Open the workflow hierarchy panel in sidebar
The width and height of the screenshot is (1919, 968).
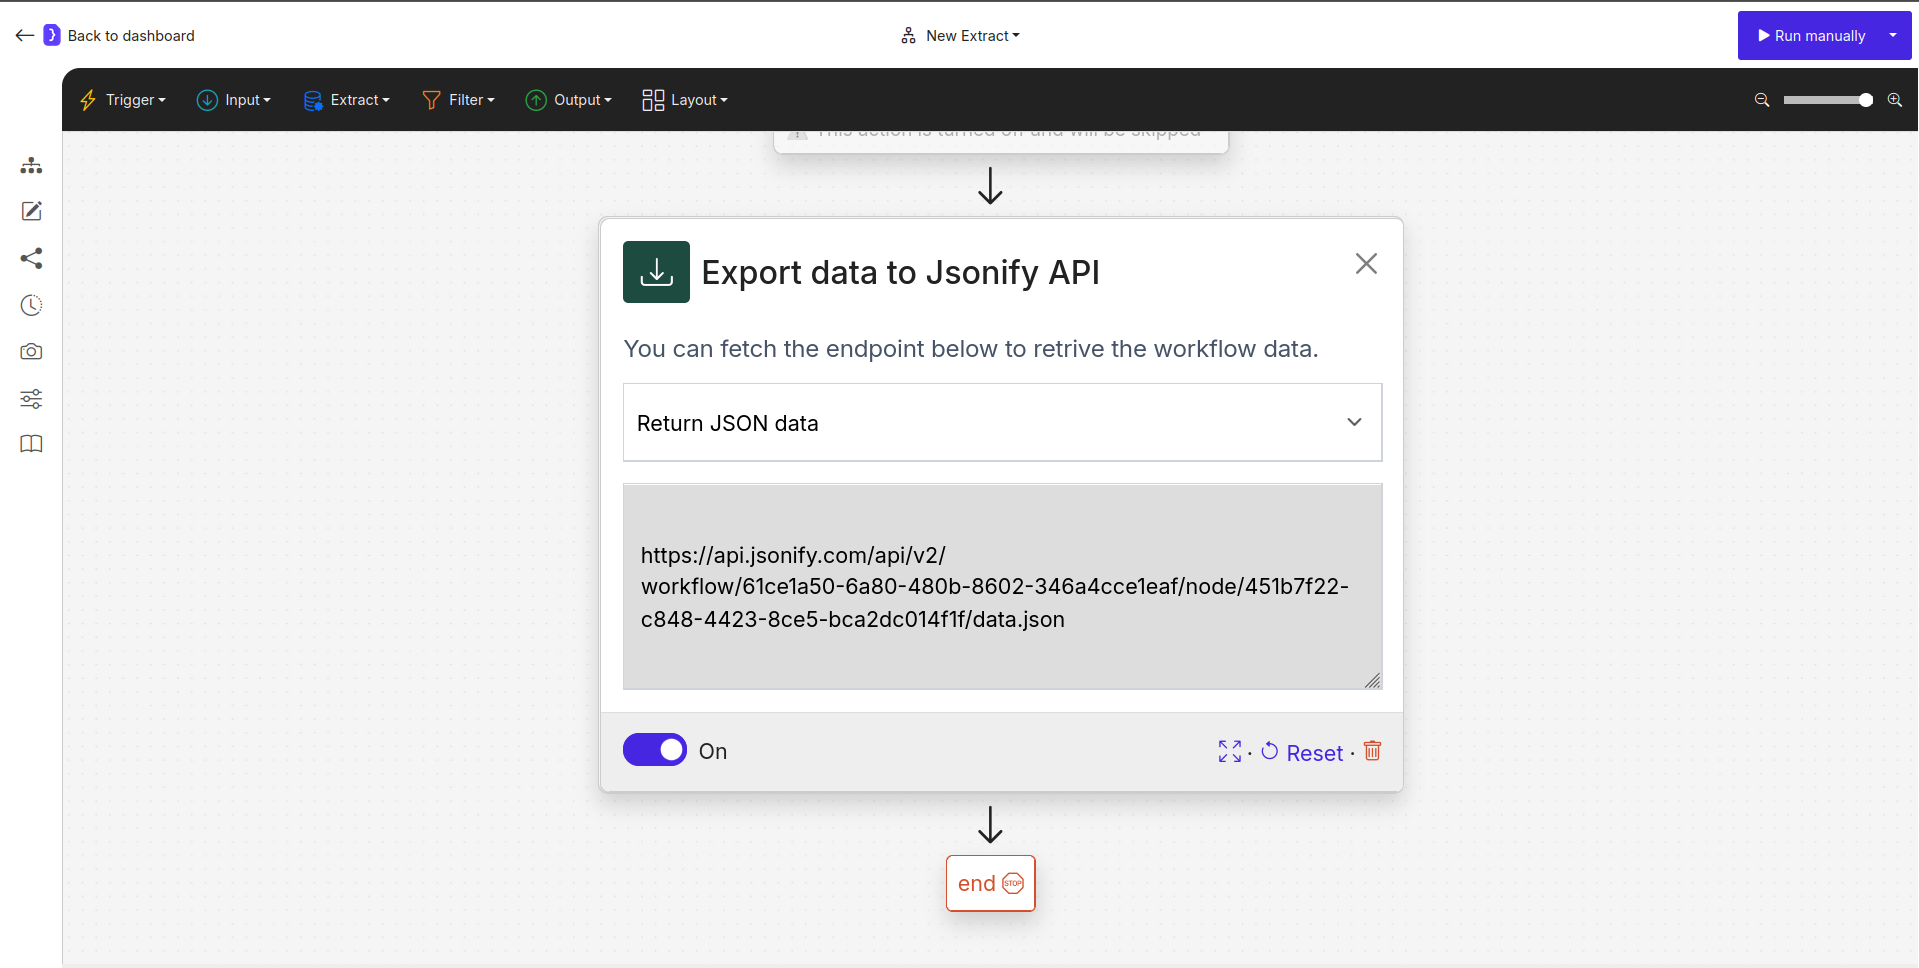[x=31, y=165]
